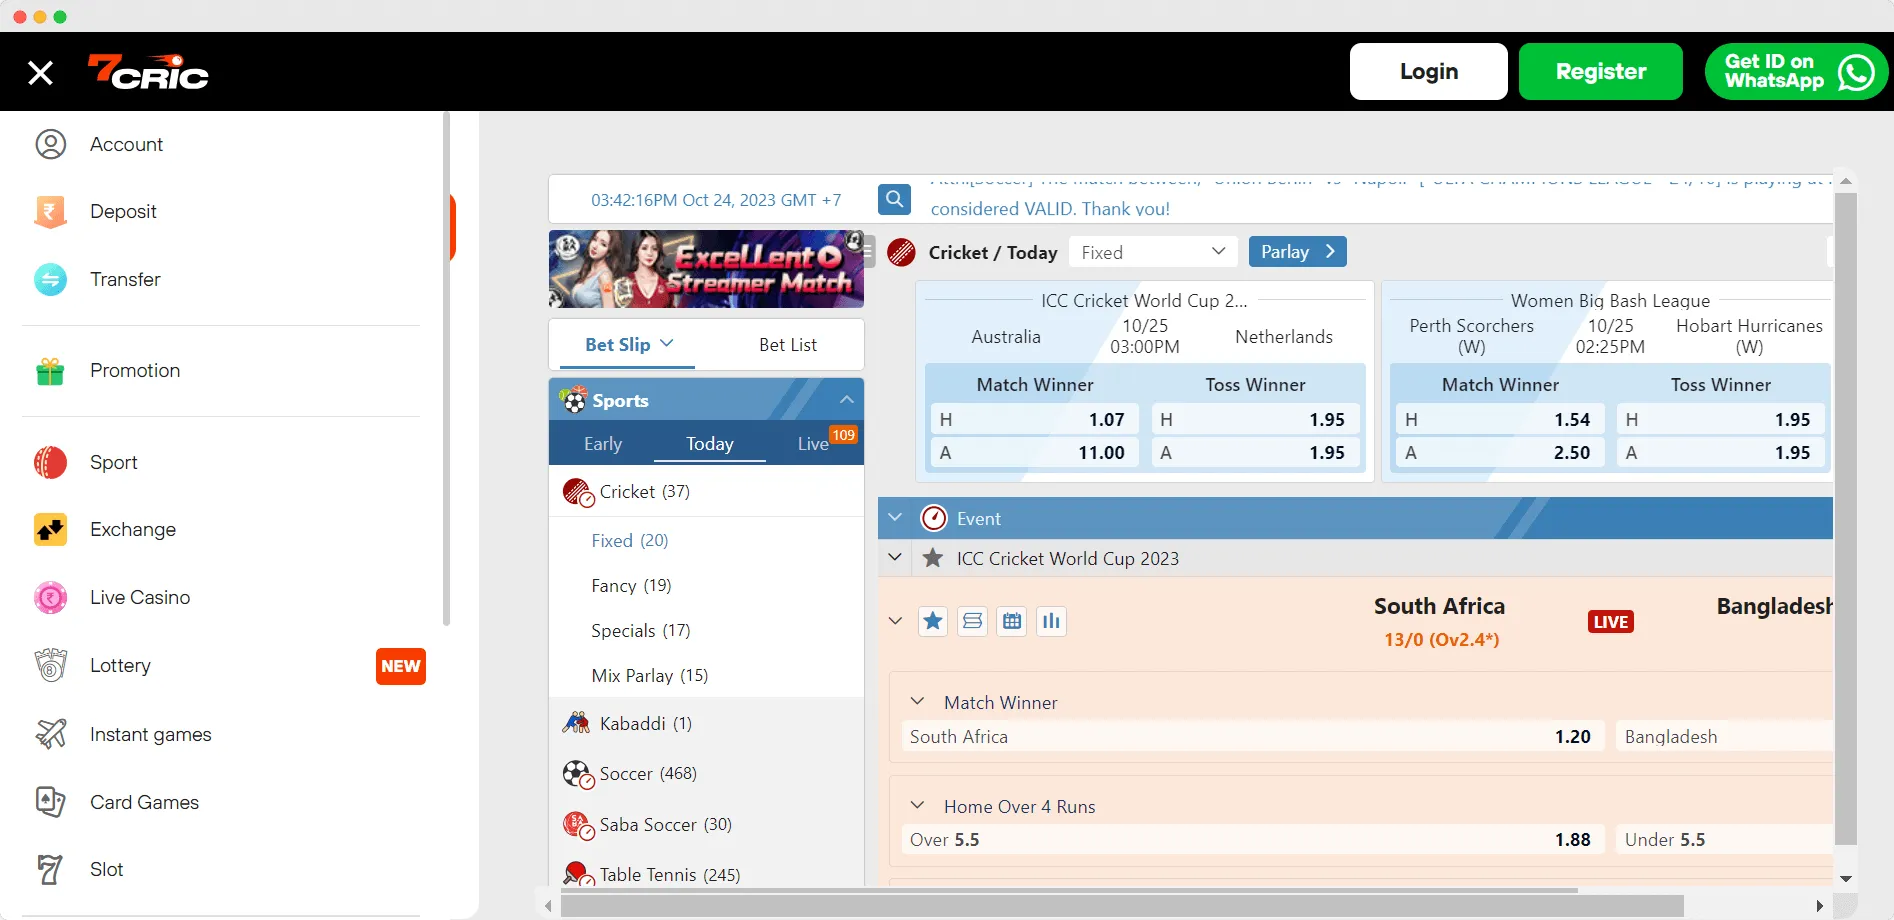Click the Card Games icon
This screenshot has width=1894, height=920.
[50, 802]
